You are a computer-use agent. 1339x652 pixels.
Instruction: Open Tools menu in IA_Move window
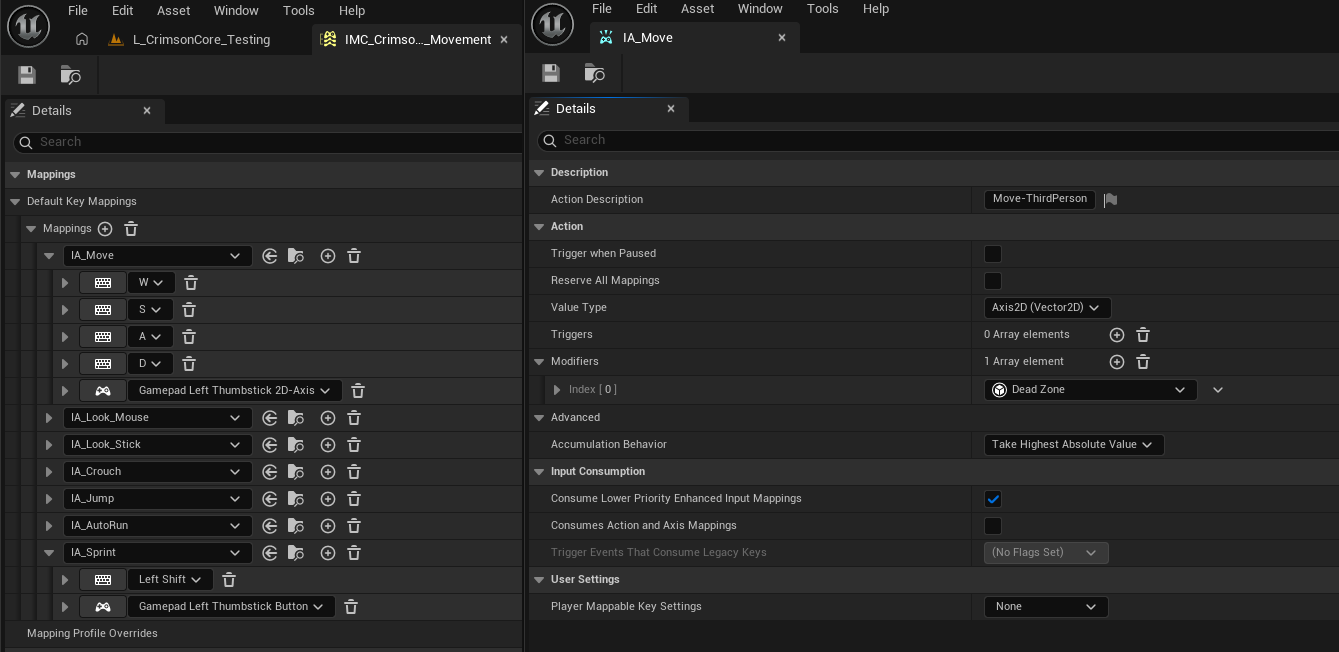(822, 8)
